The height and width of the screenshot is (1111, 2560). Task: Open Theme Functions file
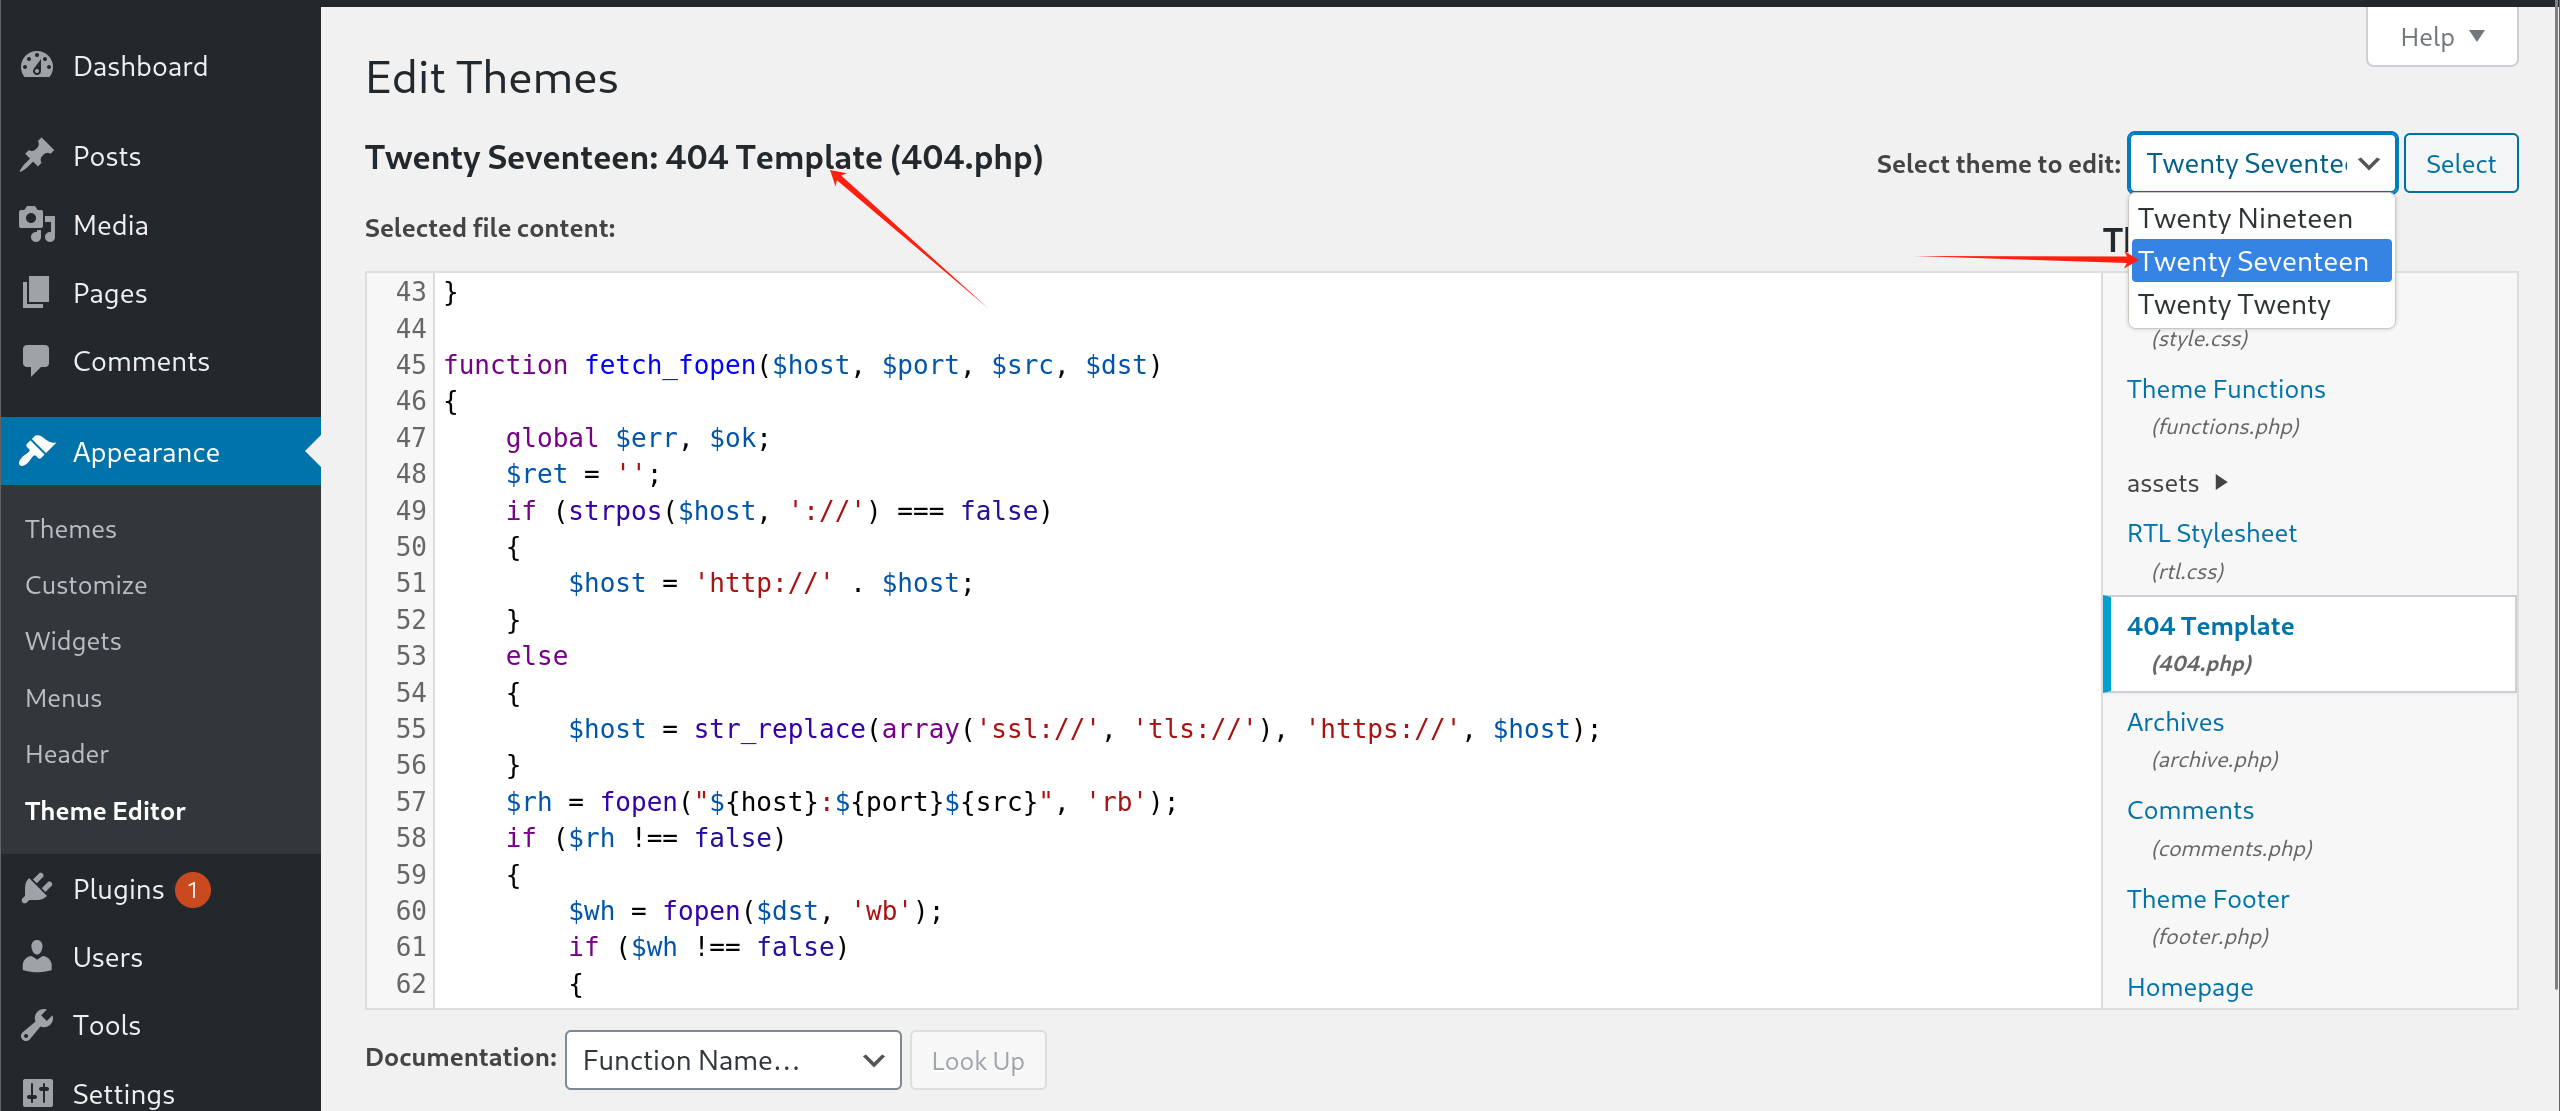click(x=2226, y=389)
